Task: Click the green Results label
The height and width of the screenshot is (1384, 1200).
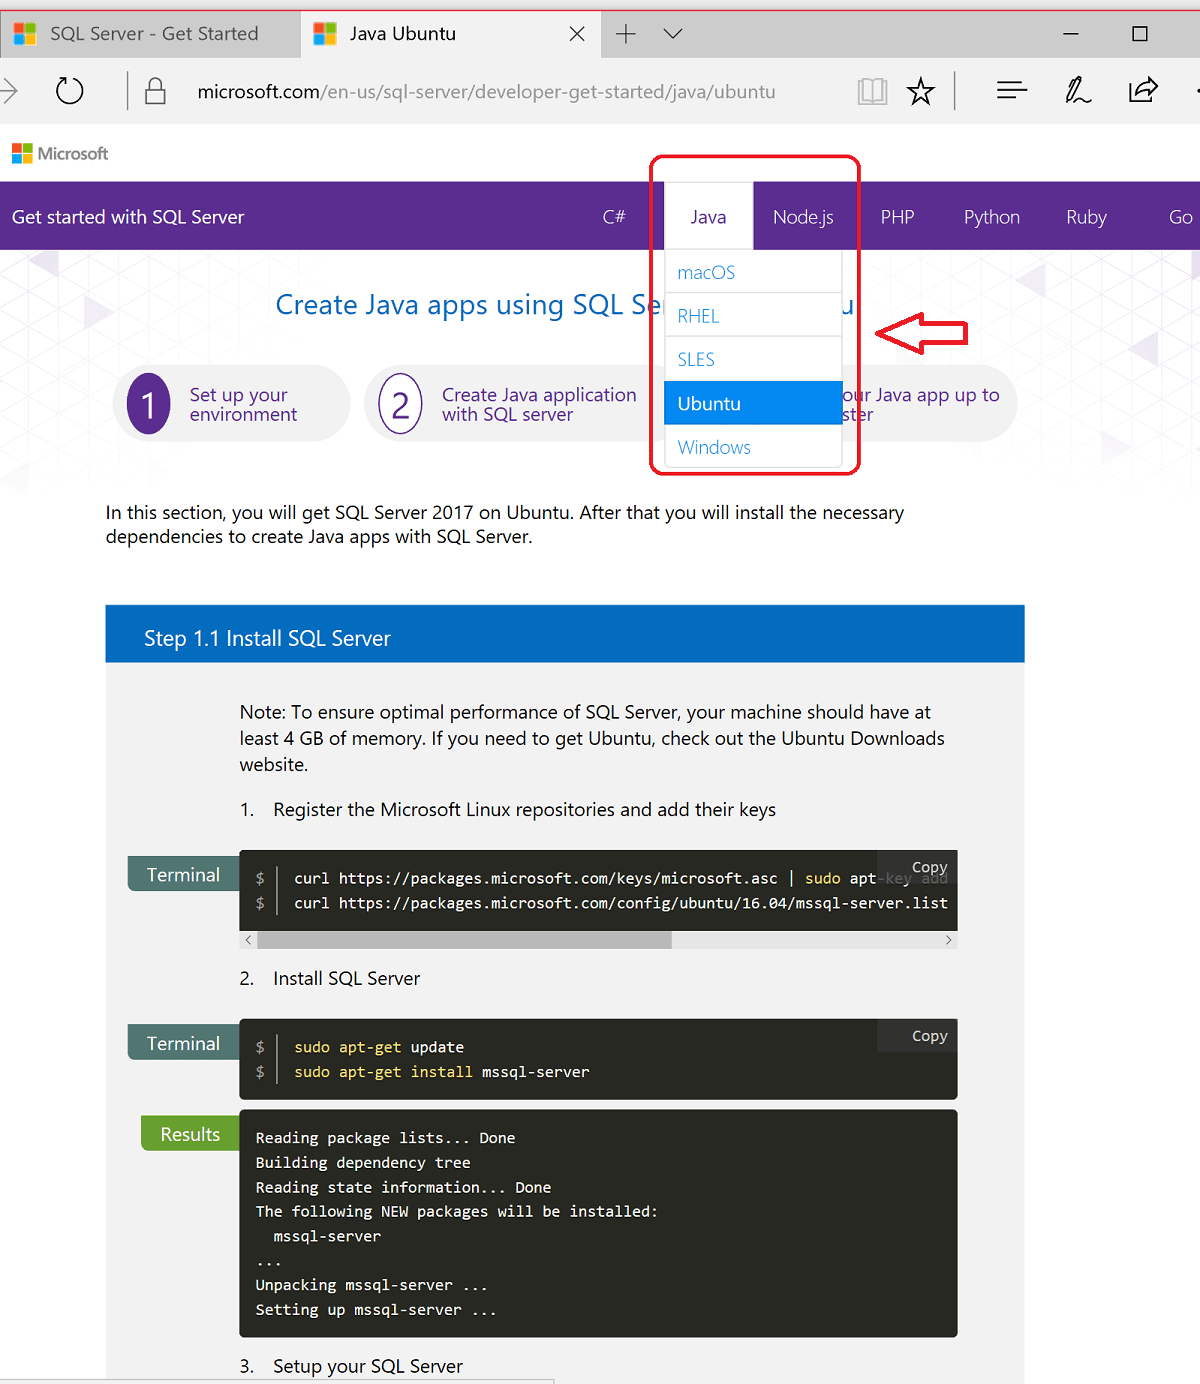Action: [x=190, y=1134]
